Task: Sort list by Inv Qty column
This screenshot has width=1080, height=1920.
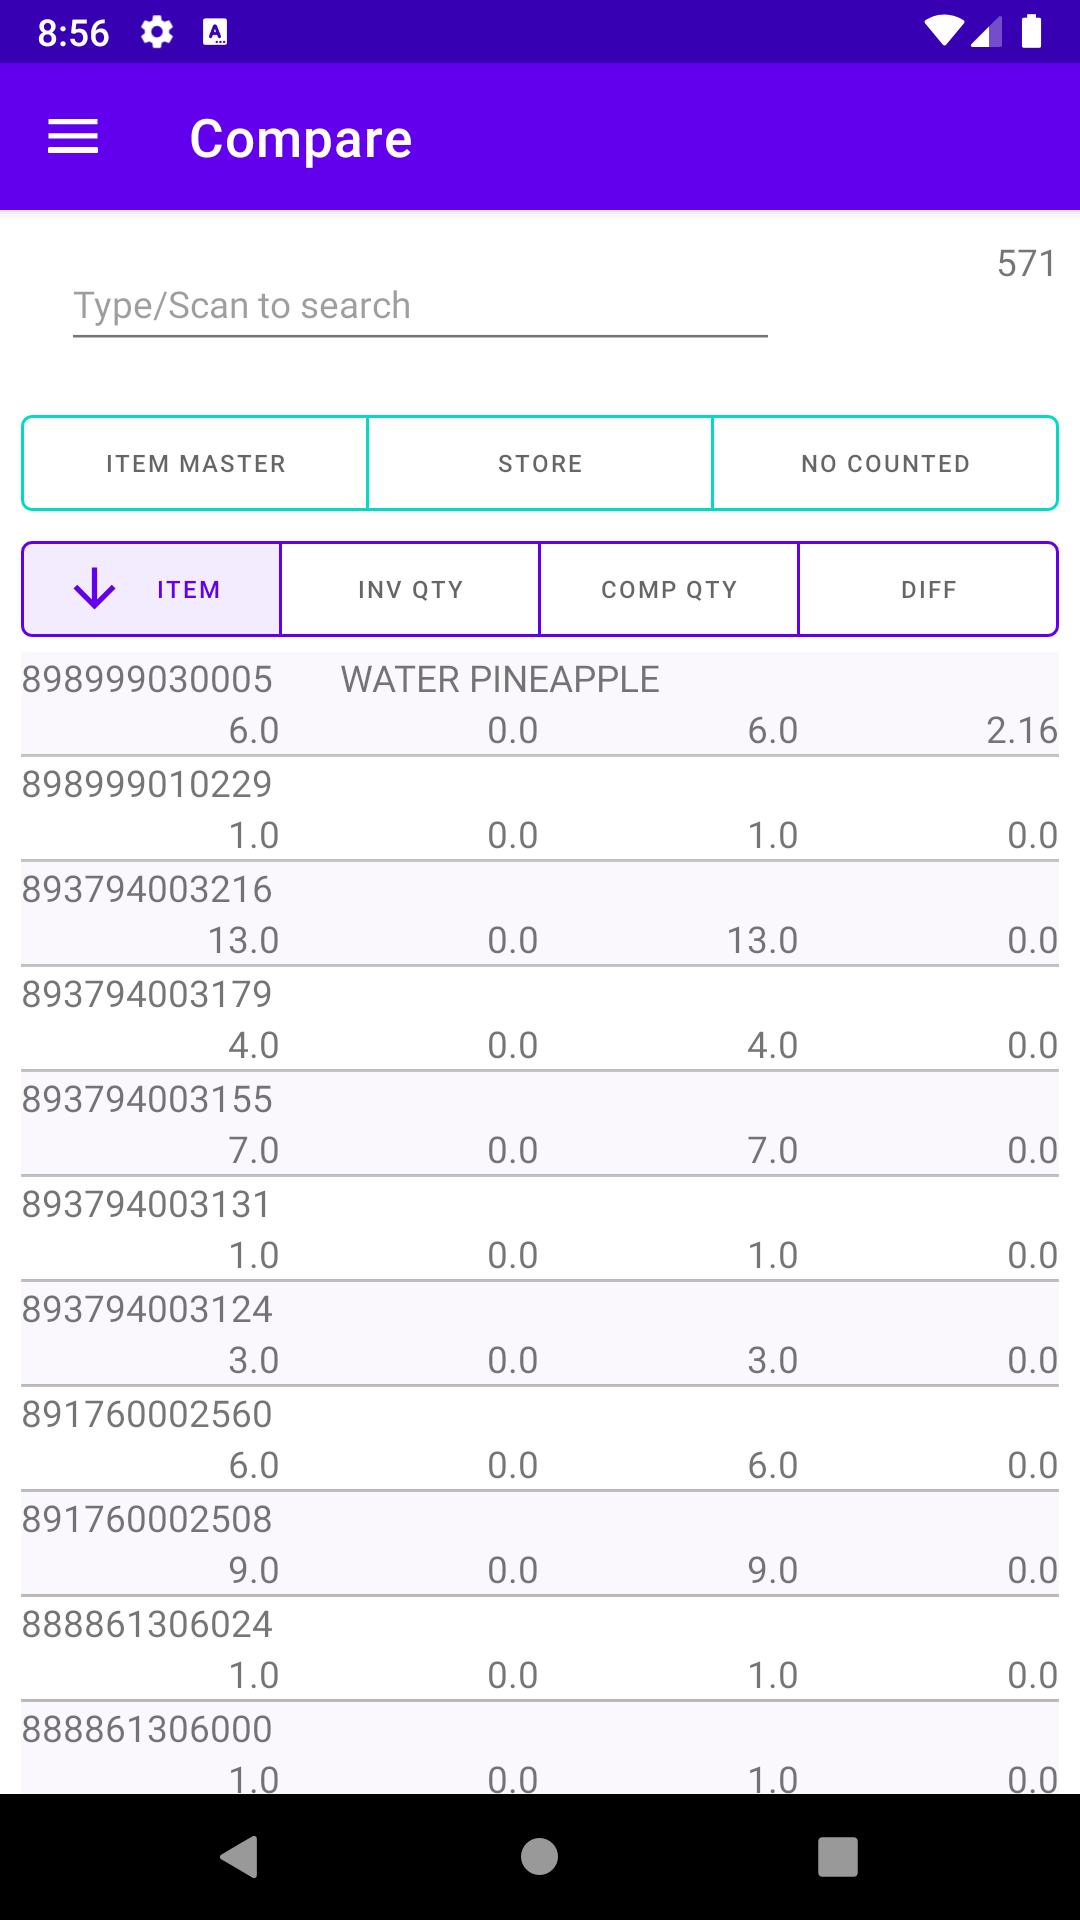Action: [x=410, y=590]
